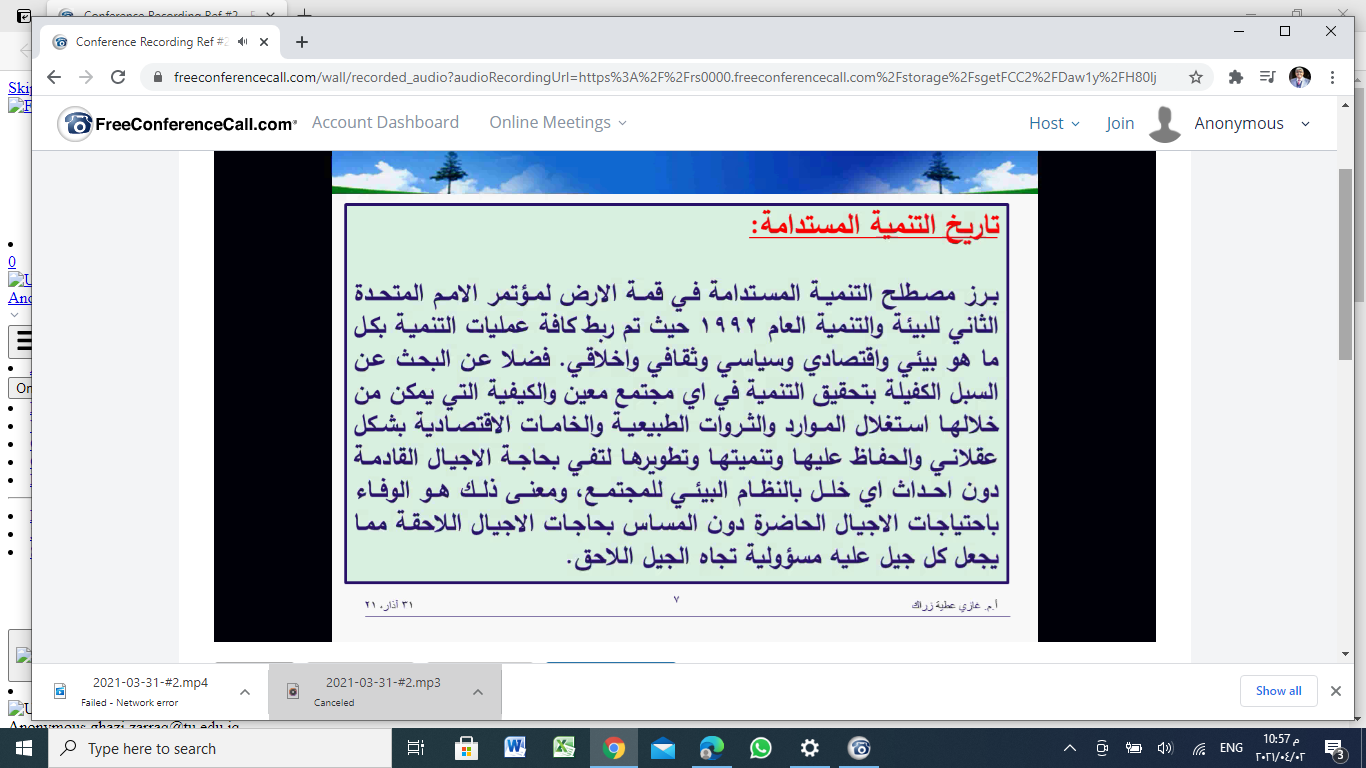Click Show all downloads button
Screen dimensions: 1366x768
[x=1278, y=691]
